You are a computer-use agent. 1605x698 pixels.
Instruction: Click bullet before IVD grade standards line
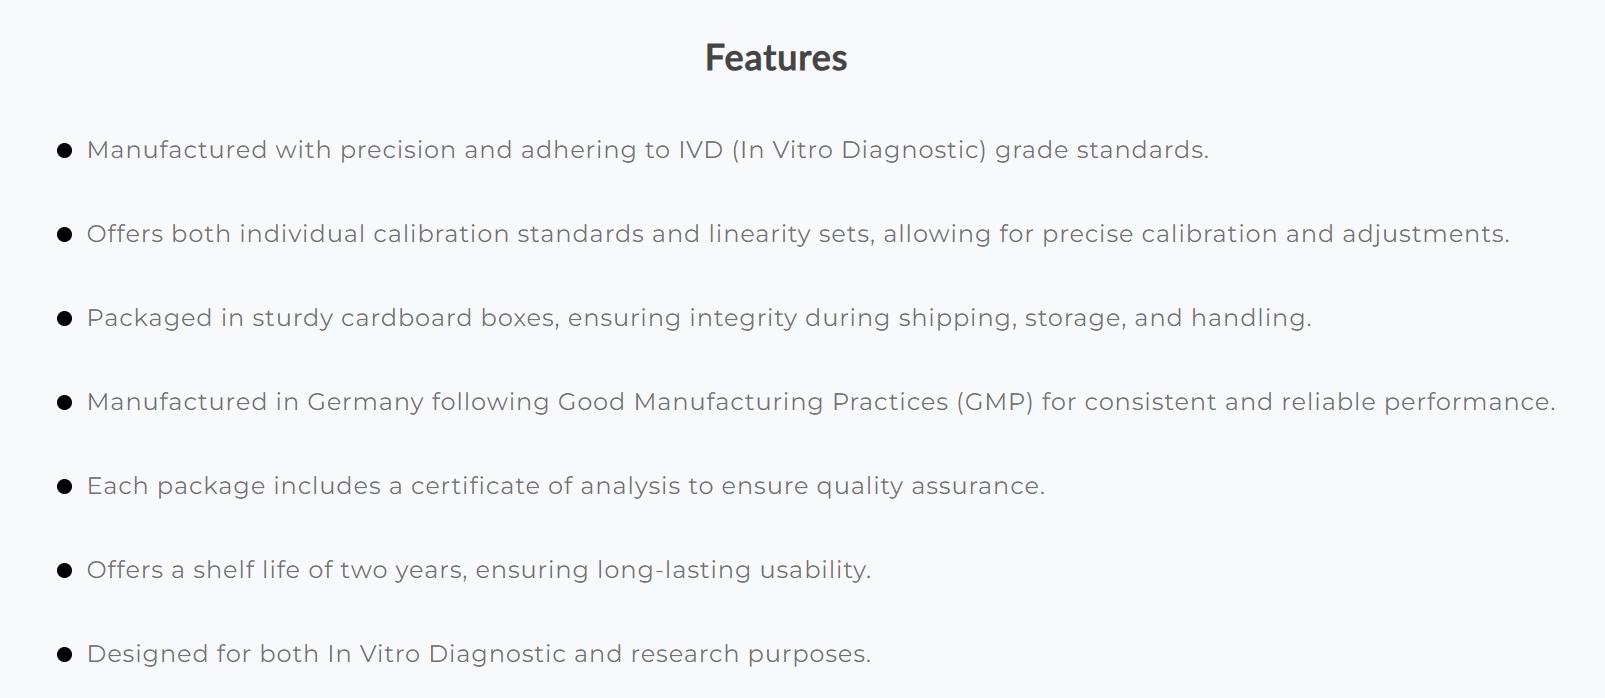point(65,151)
